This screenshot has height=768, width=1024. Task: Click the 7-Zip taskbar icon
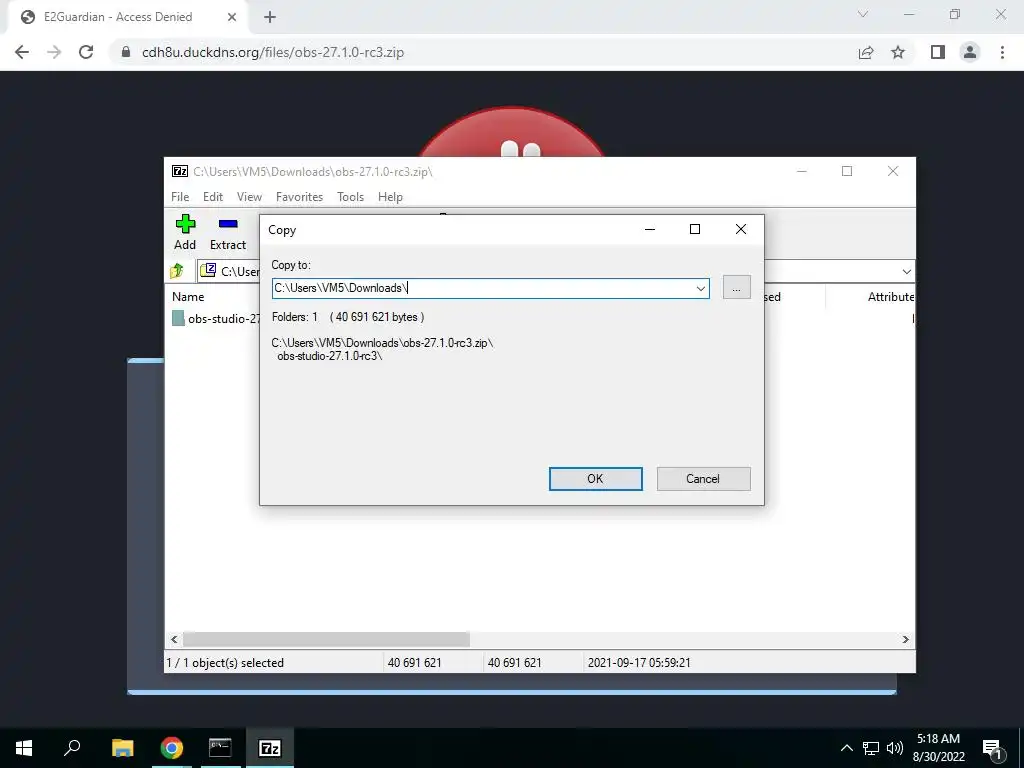(x=270, y=748)
